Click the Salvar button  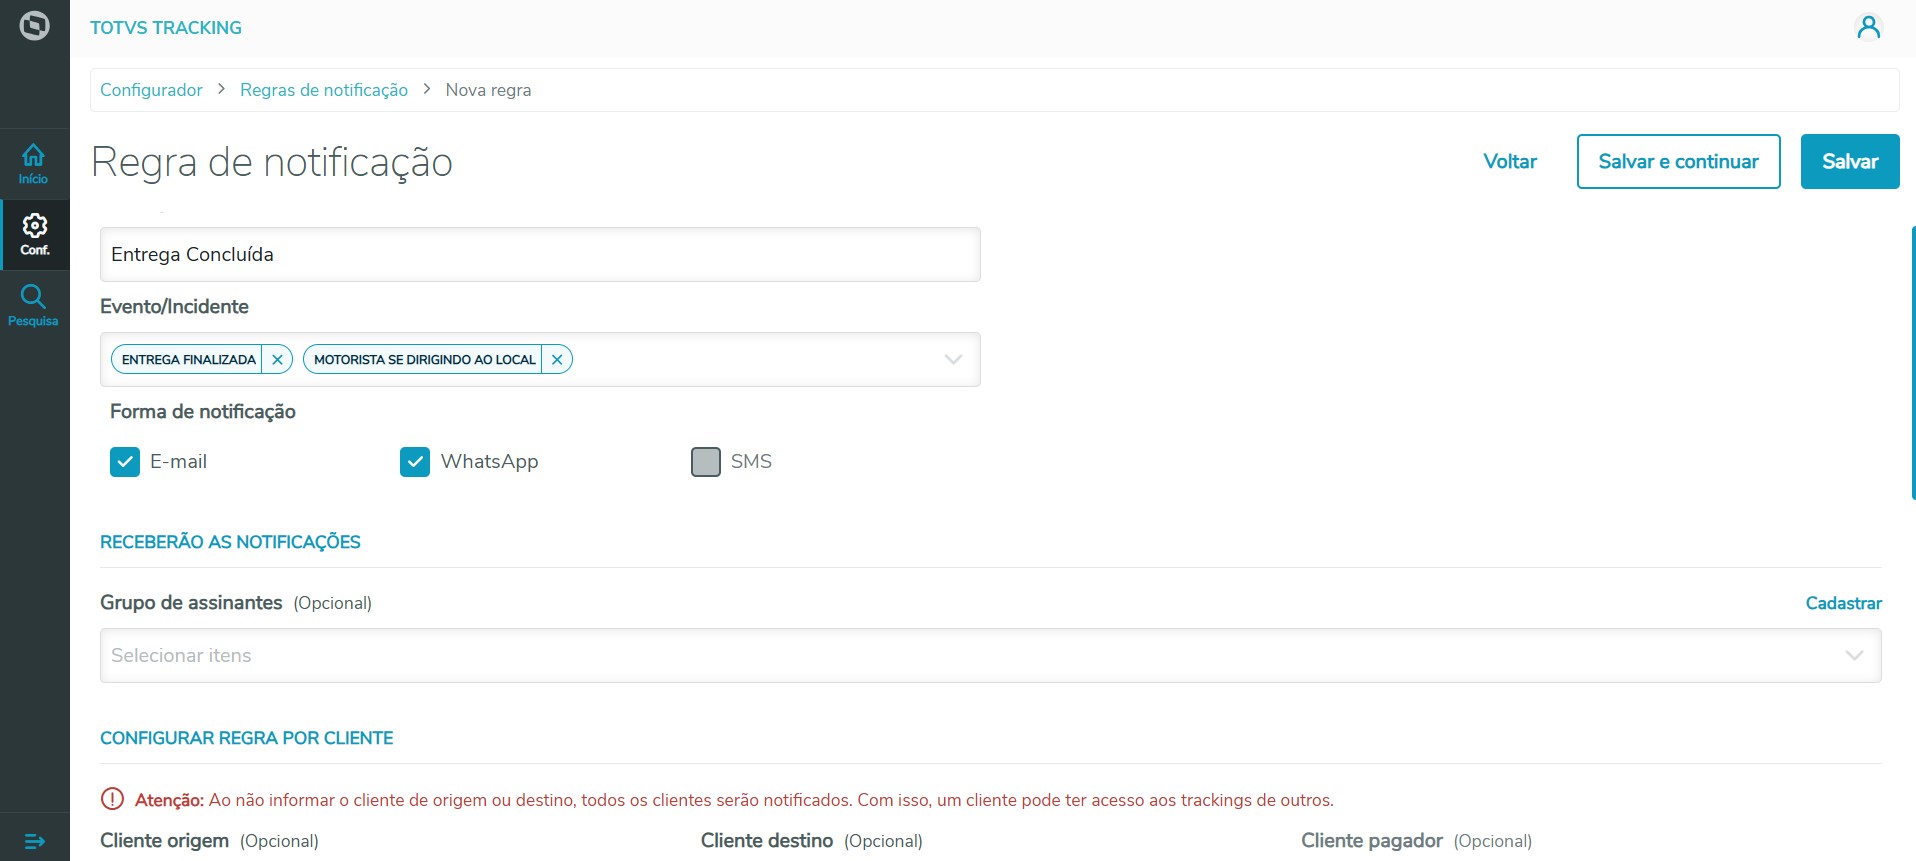1849,162
